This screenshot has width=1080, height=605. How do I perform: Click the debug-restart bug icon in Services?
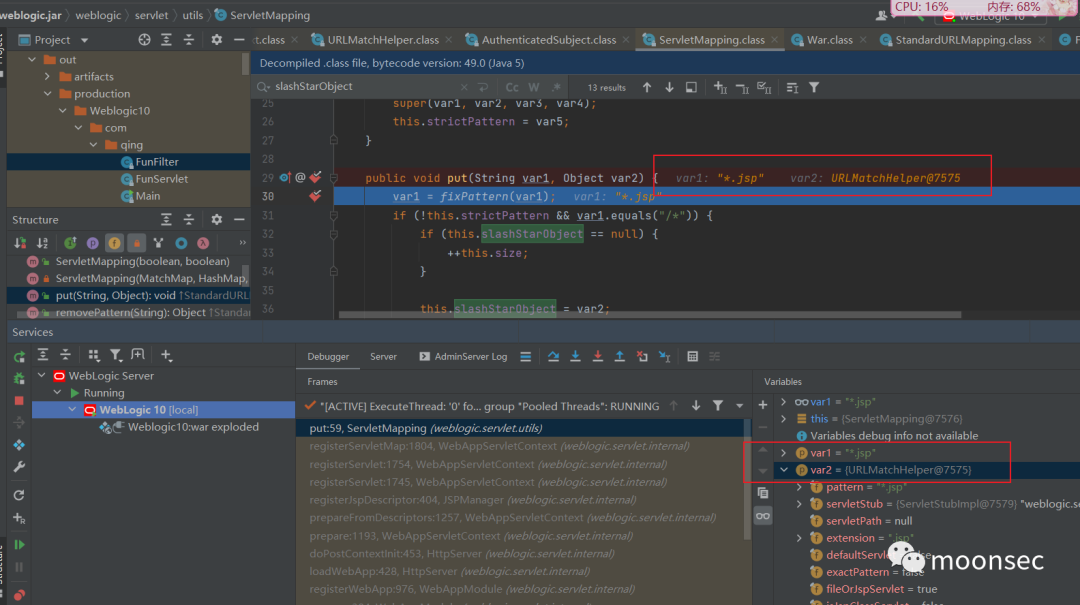click(19, 378)
